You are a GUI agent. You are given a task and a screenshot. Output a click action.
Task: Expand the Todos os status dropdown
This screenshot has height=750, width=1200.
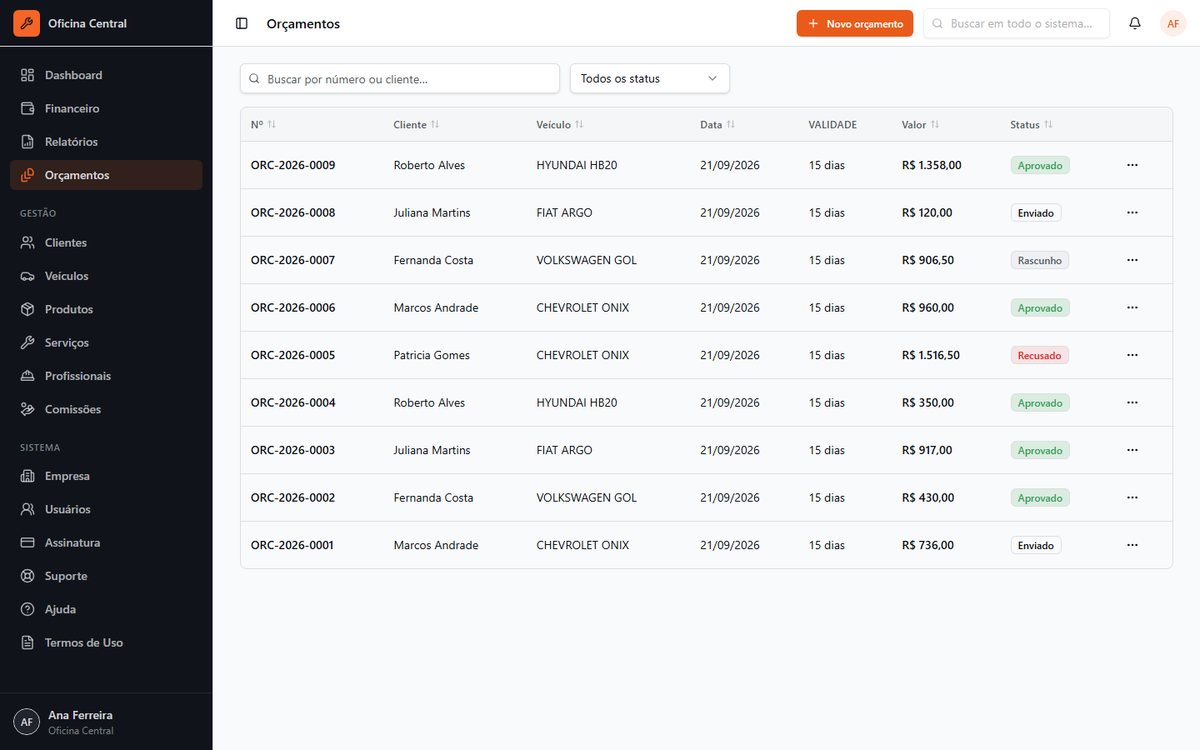coord(650,79)
